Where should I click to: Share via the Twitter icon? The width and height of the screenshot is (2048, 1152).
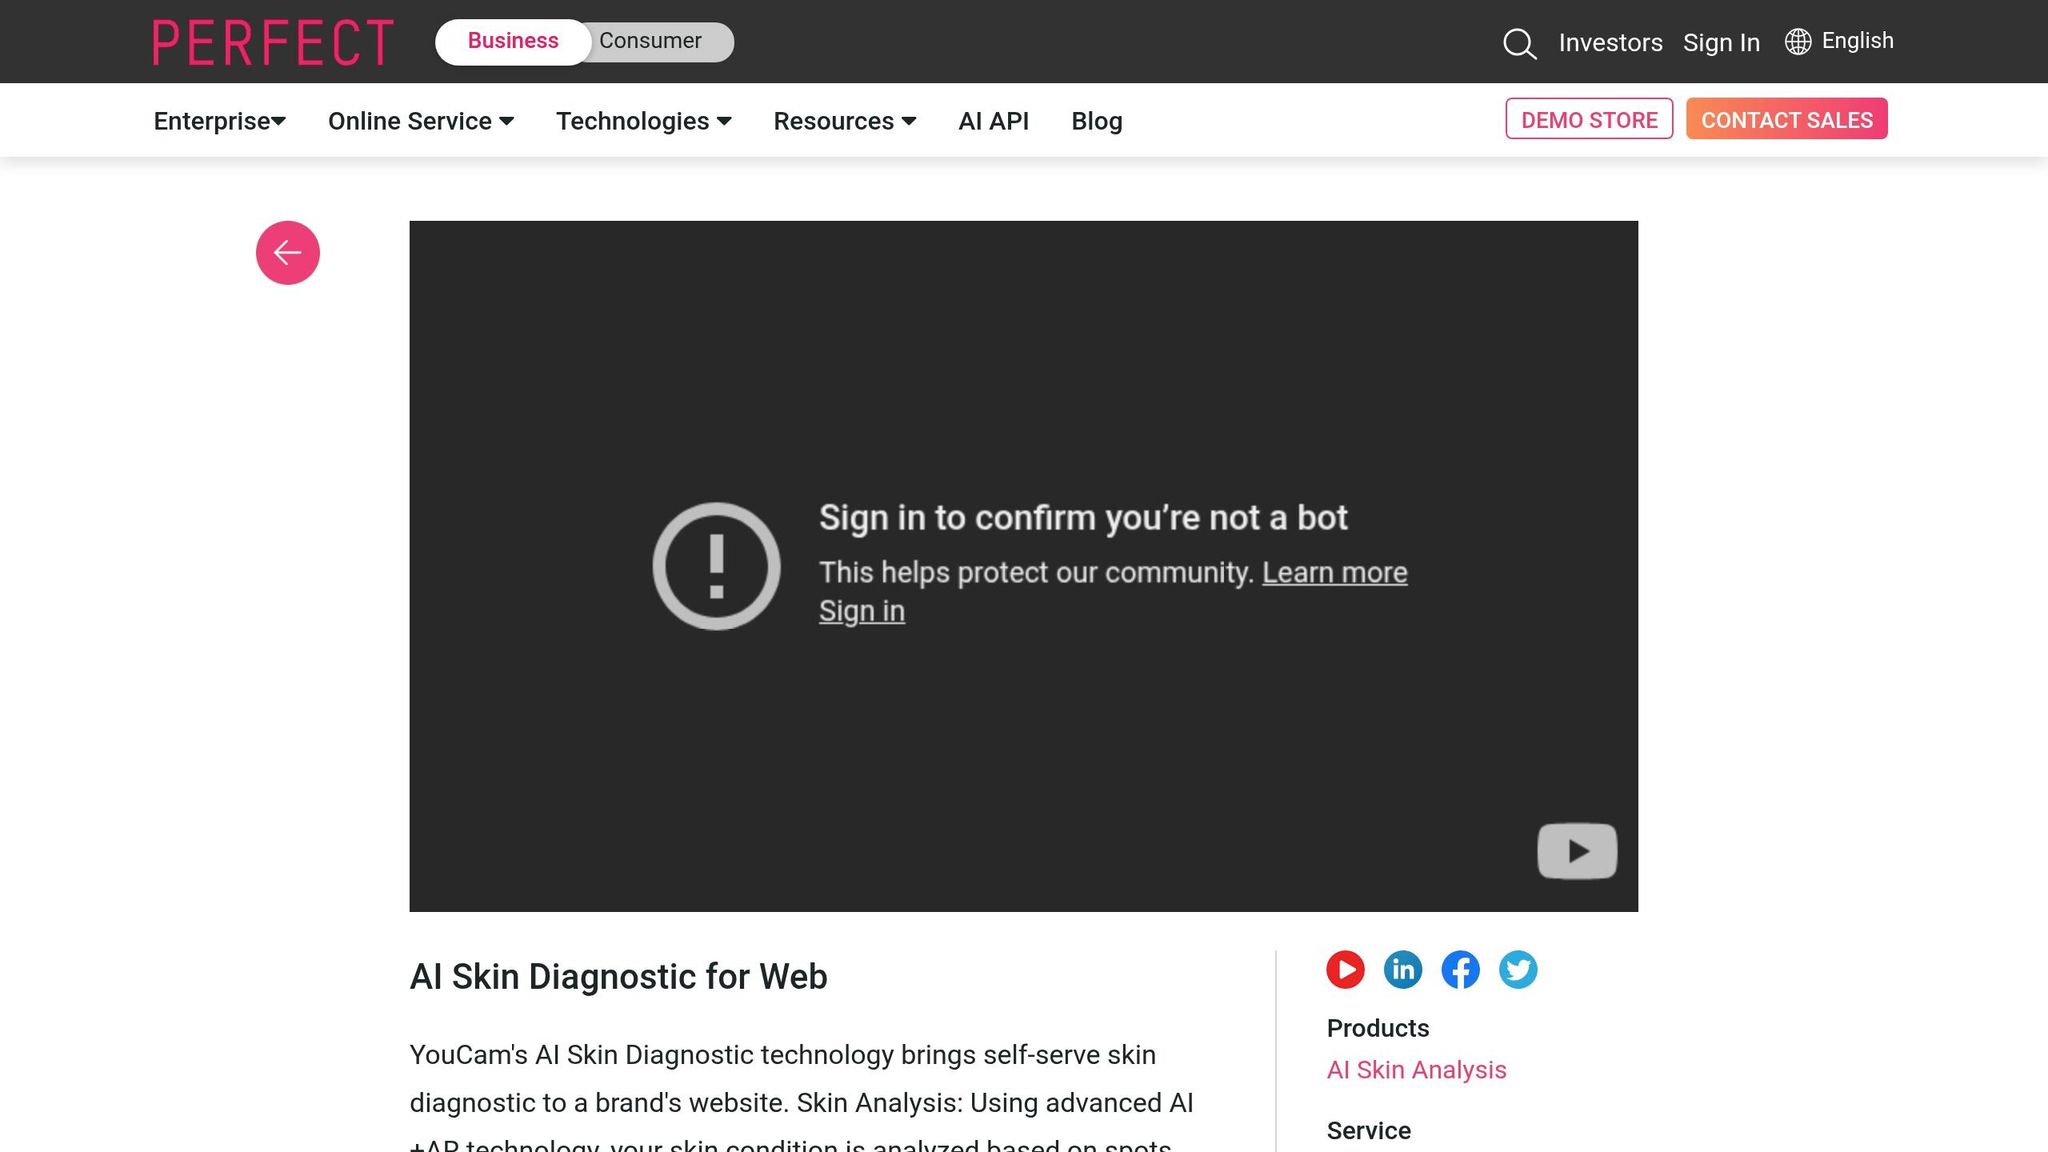coord(1518,969)
